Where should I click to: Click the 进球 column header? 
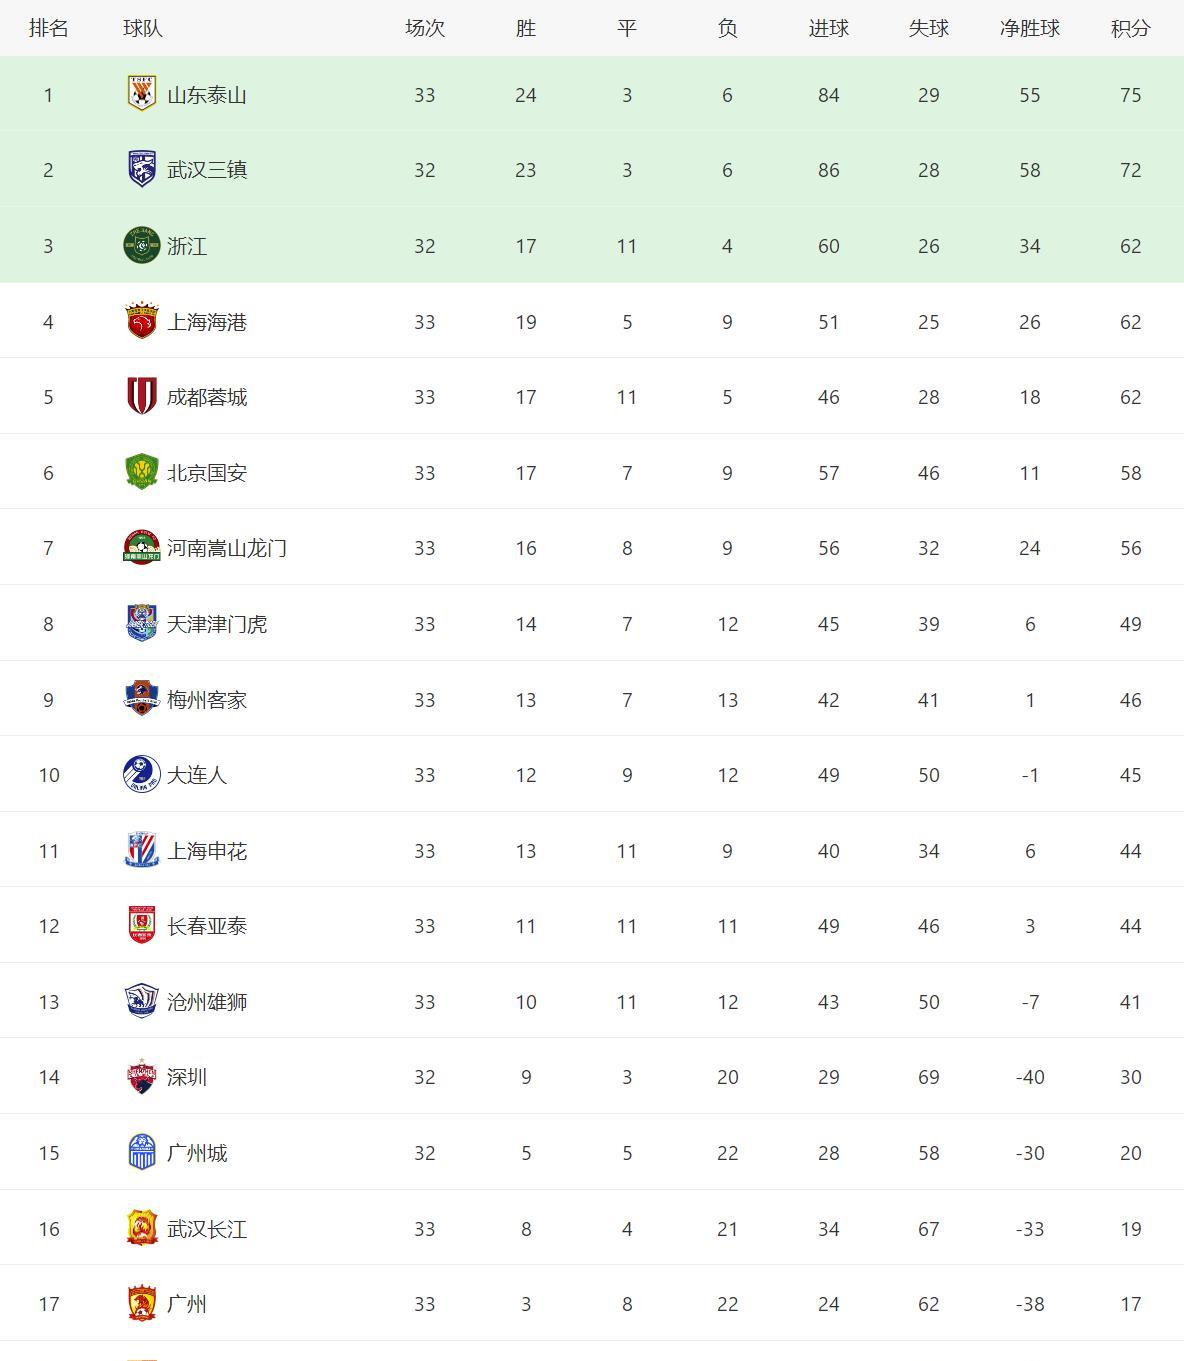[828, 28]
